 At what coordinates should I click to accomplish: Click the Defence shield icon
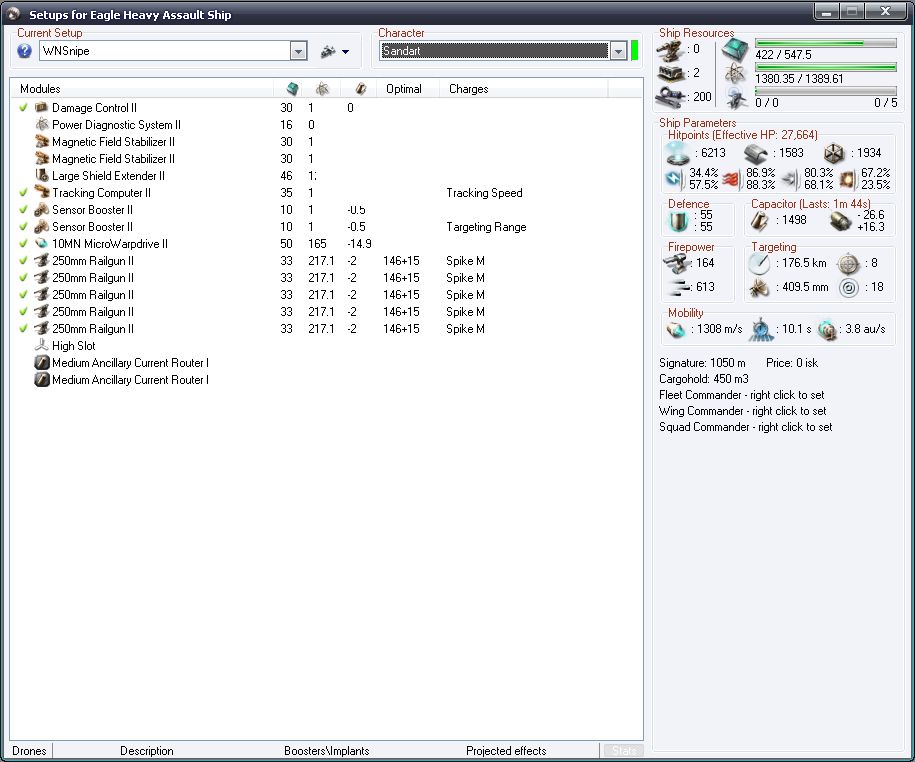679,221
